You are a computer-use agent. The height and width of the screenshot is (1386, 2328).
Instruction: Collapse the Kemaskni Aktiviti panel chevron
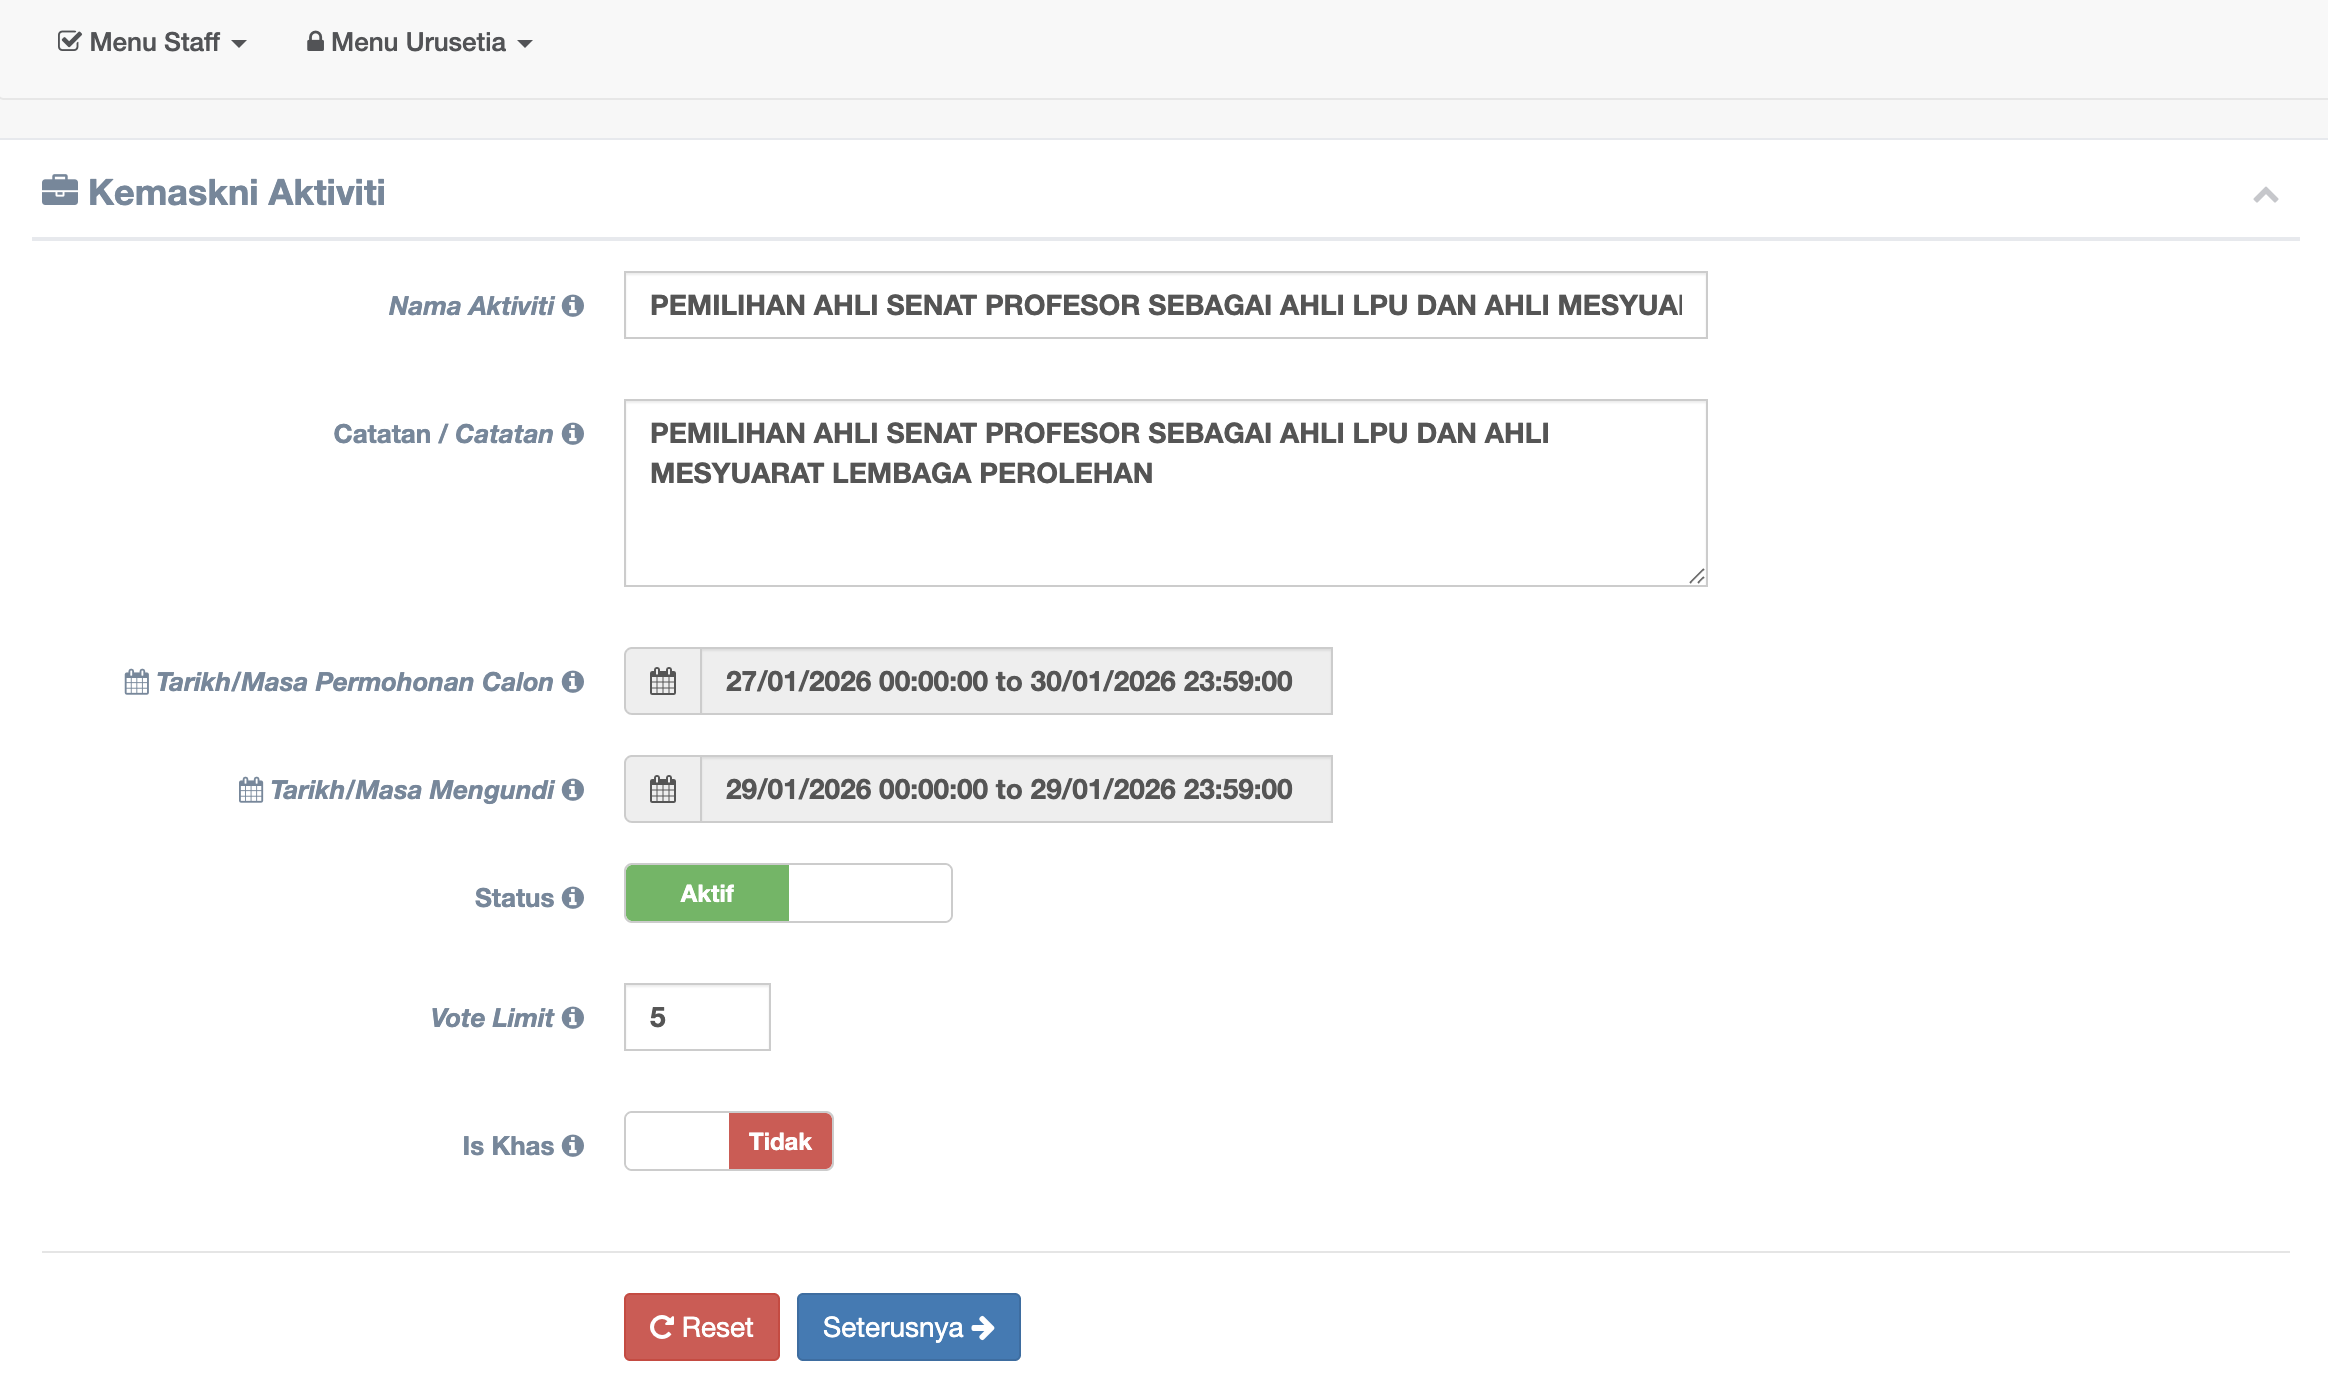point(2265,195)
